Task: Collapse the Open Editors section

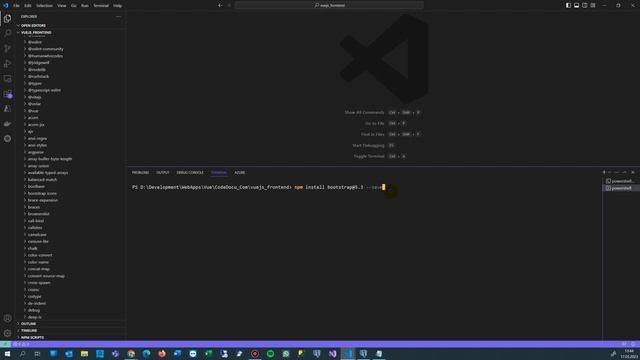Action: tap(33, 25)
